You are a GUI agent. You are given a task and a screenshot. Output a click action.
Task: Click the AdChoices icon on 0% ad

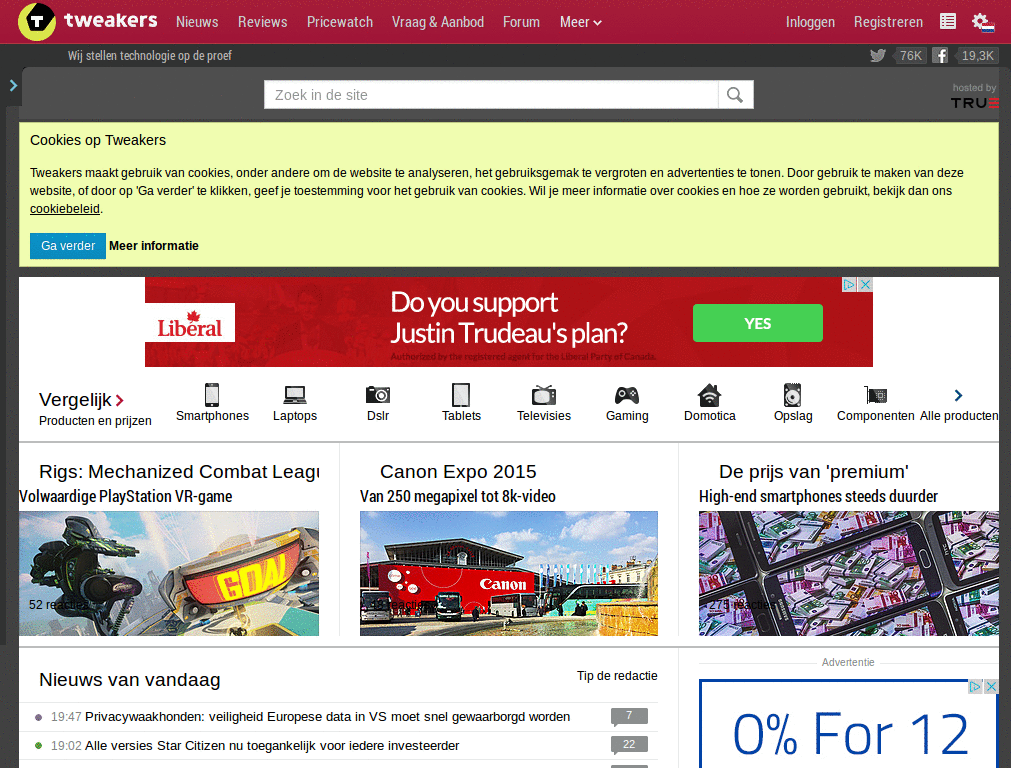(975, 686)
